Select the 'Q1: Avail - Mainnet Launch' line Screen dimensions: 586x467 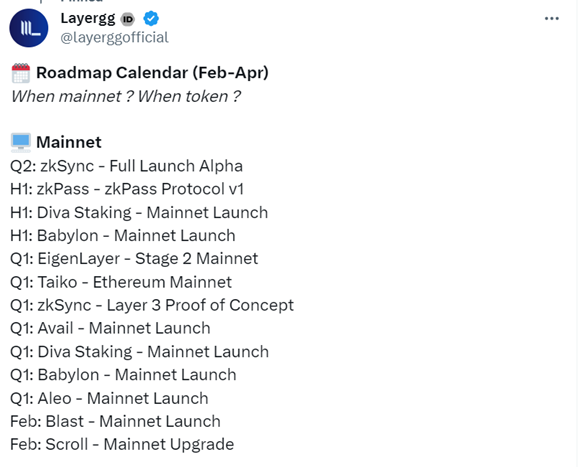coord(110,328)
